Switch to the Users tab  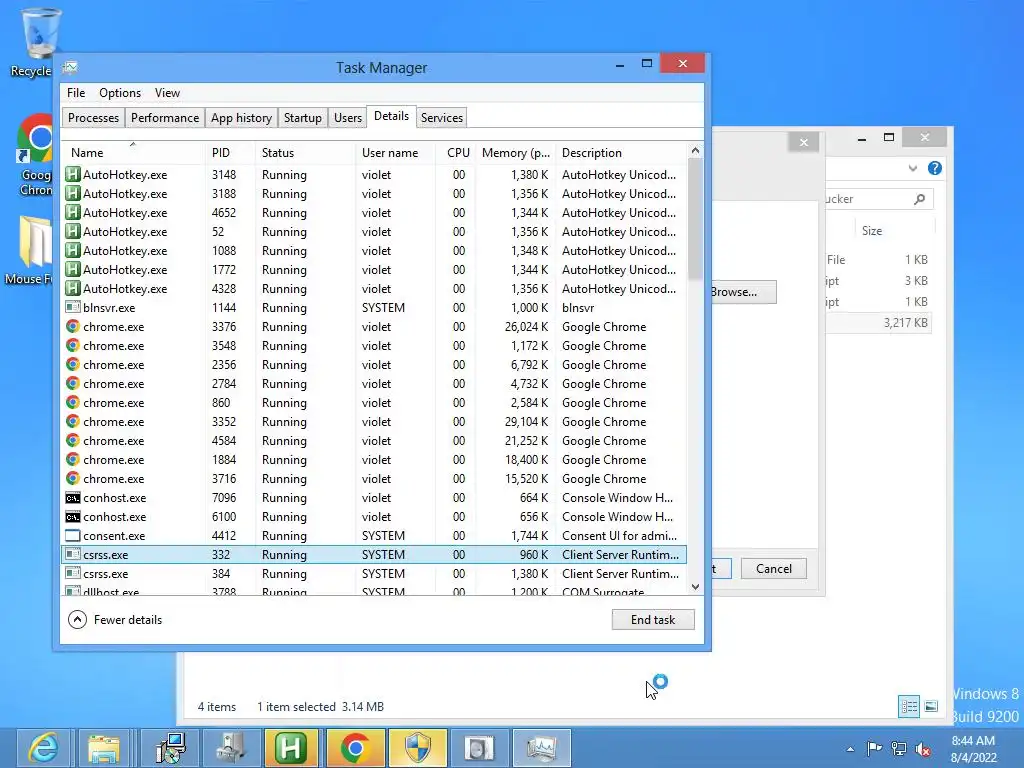click(x=347, y=118)
